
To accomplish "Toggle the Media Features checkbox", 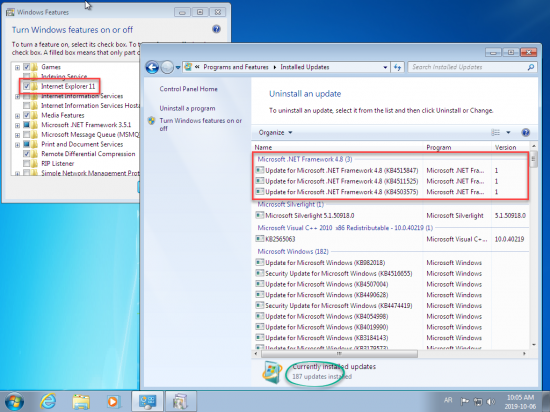I will 27,115.
